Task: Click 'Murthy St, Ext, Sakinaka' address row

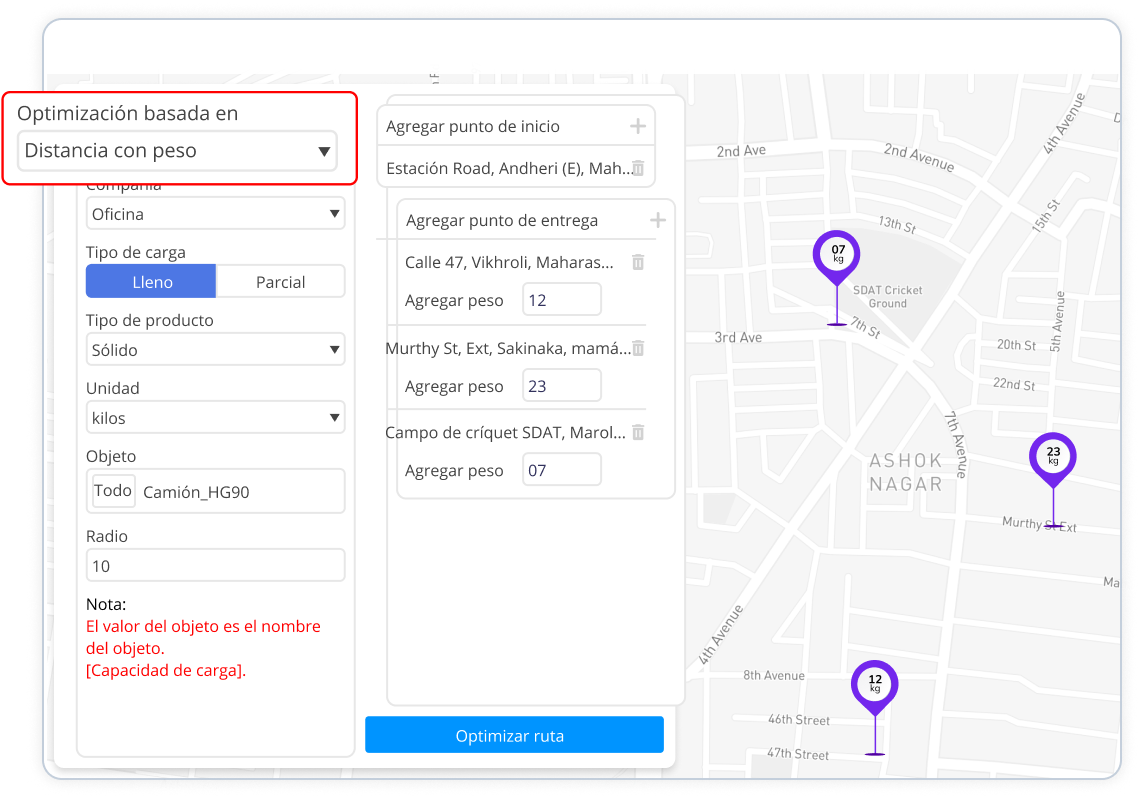Action: 508,348
